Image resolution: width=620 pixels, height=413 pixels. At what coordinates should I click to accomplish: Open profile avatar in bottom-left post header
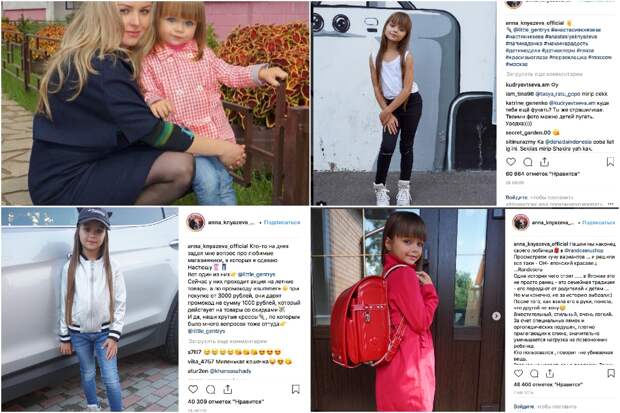195,222
